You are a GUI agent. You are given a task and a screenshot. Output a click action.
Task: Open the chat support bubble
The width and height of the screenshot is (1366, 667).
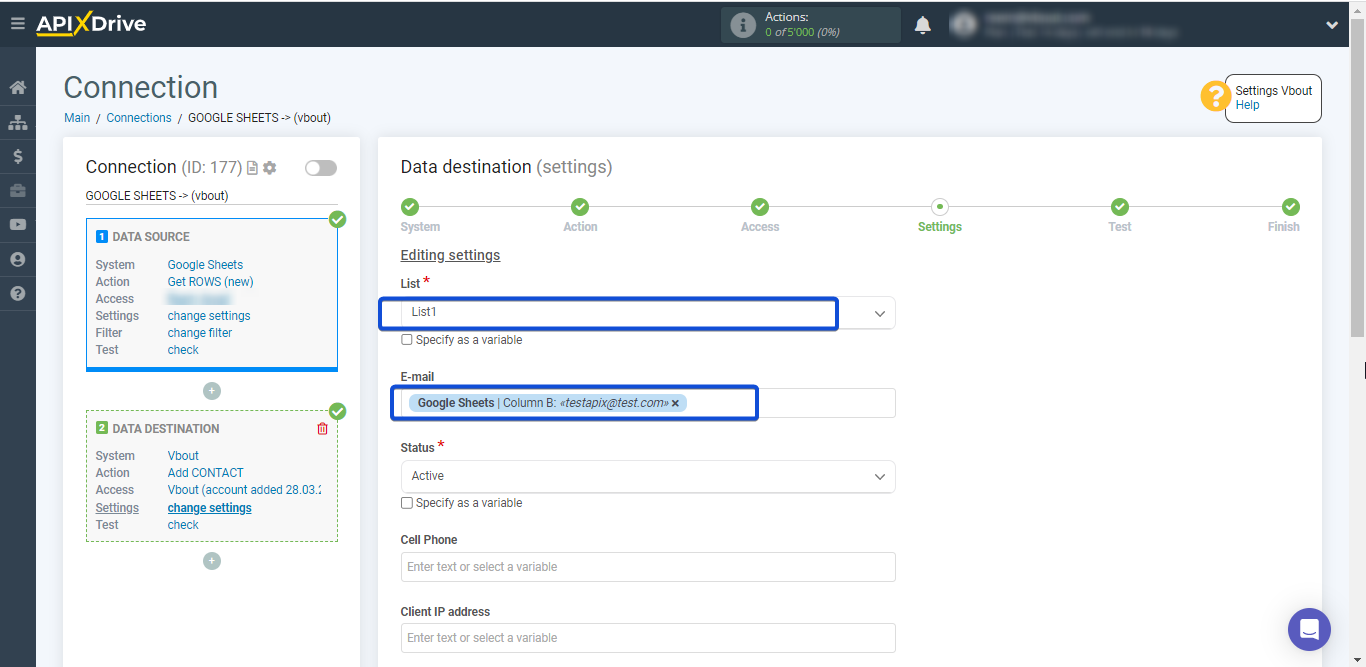click(1309, 629)
